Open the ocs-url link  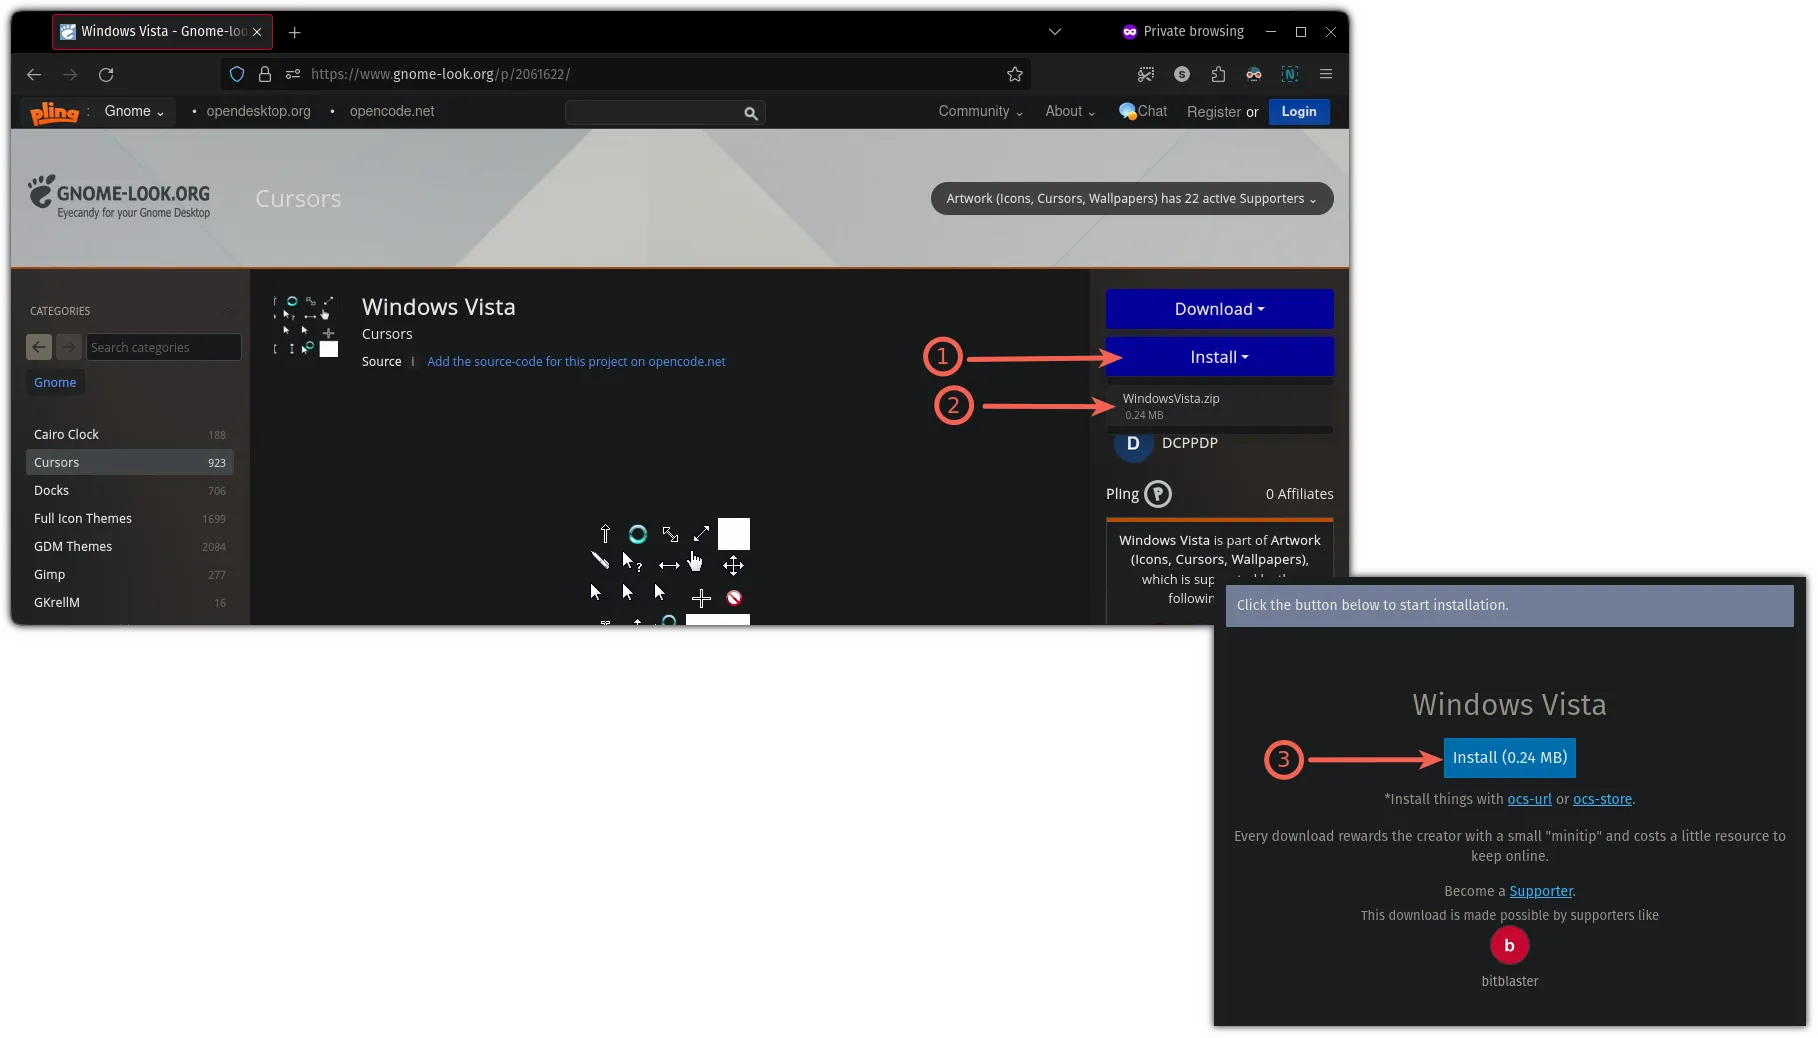tap(1529, 799)
